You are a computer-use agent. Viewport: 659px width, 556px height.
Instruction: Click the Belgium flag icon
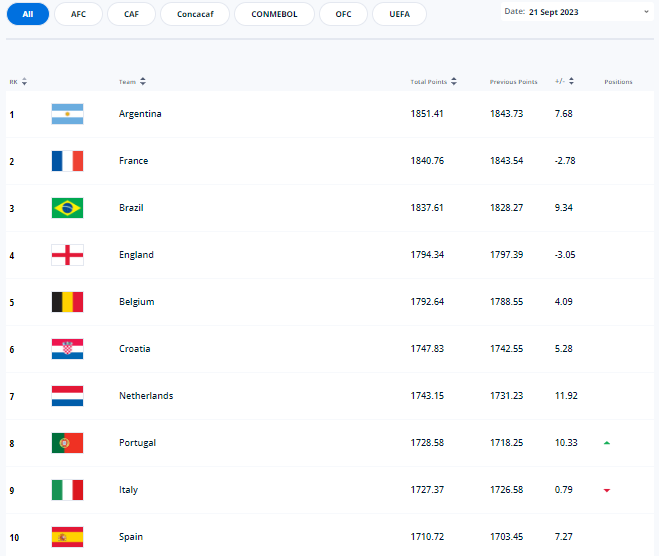[x=67, y=302]
